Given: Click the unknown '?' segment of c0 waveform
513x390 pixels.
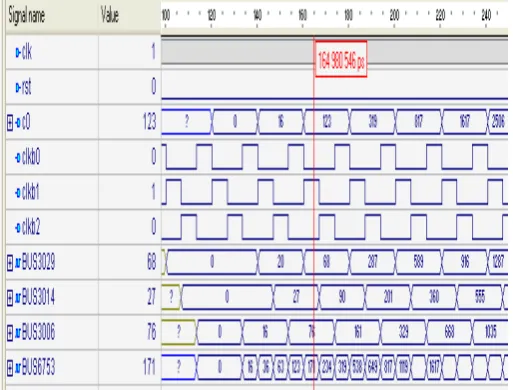Looking at the screenshot, I should pos(186,122).
